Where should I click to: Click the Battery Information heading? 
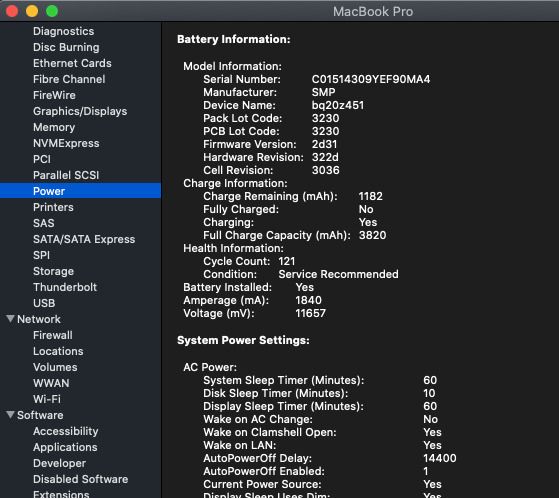234,39
